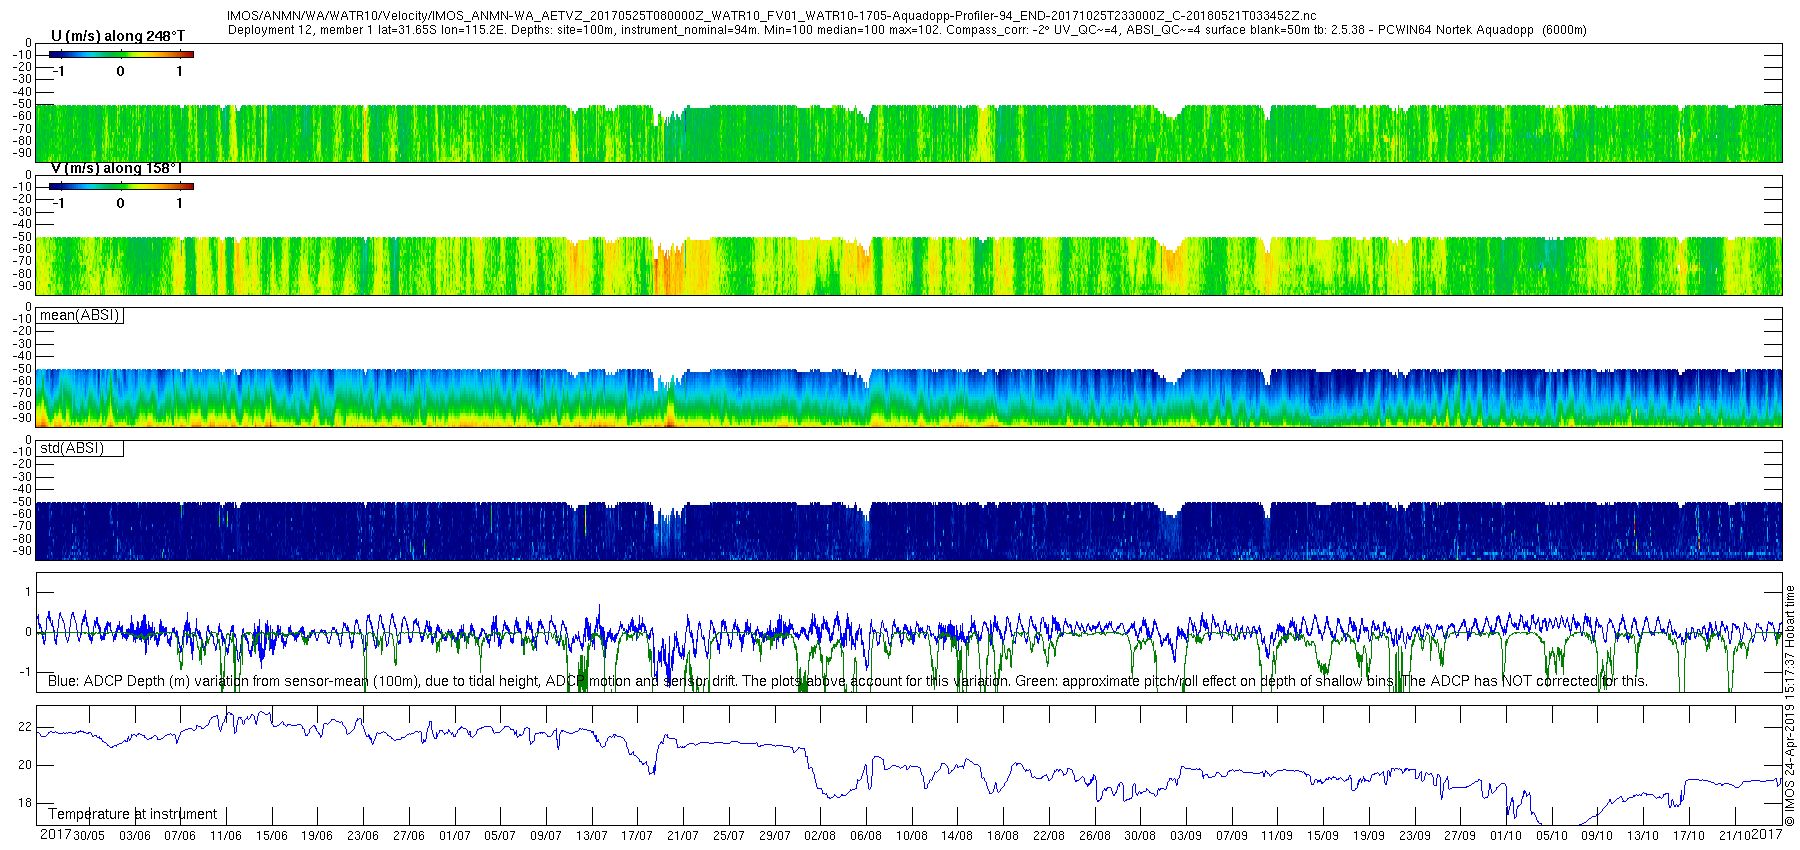Click the -90 depth tick in the U velocity panel
Screen dimensions: 1800x850
[21, 153]
